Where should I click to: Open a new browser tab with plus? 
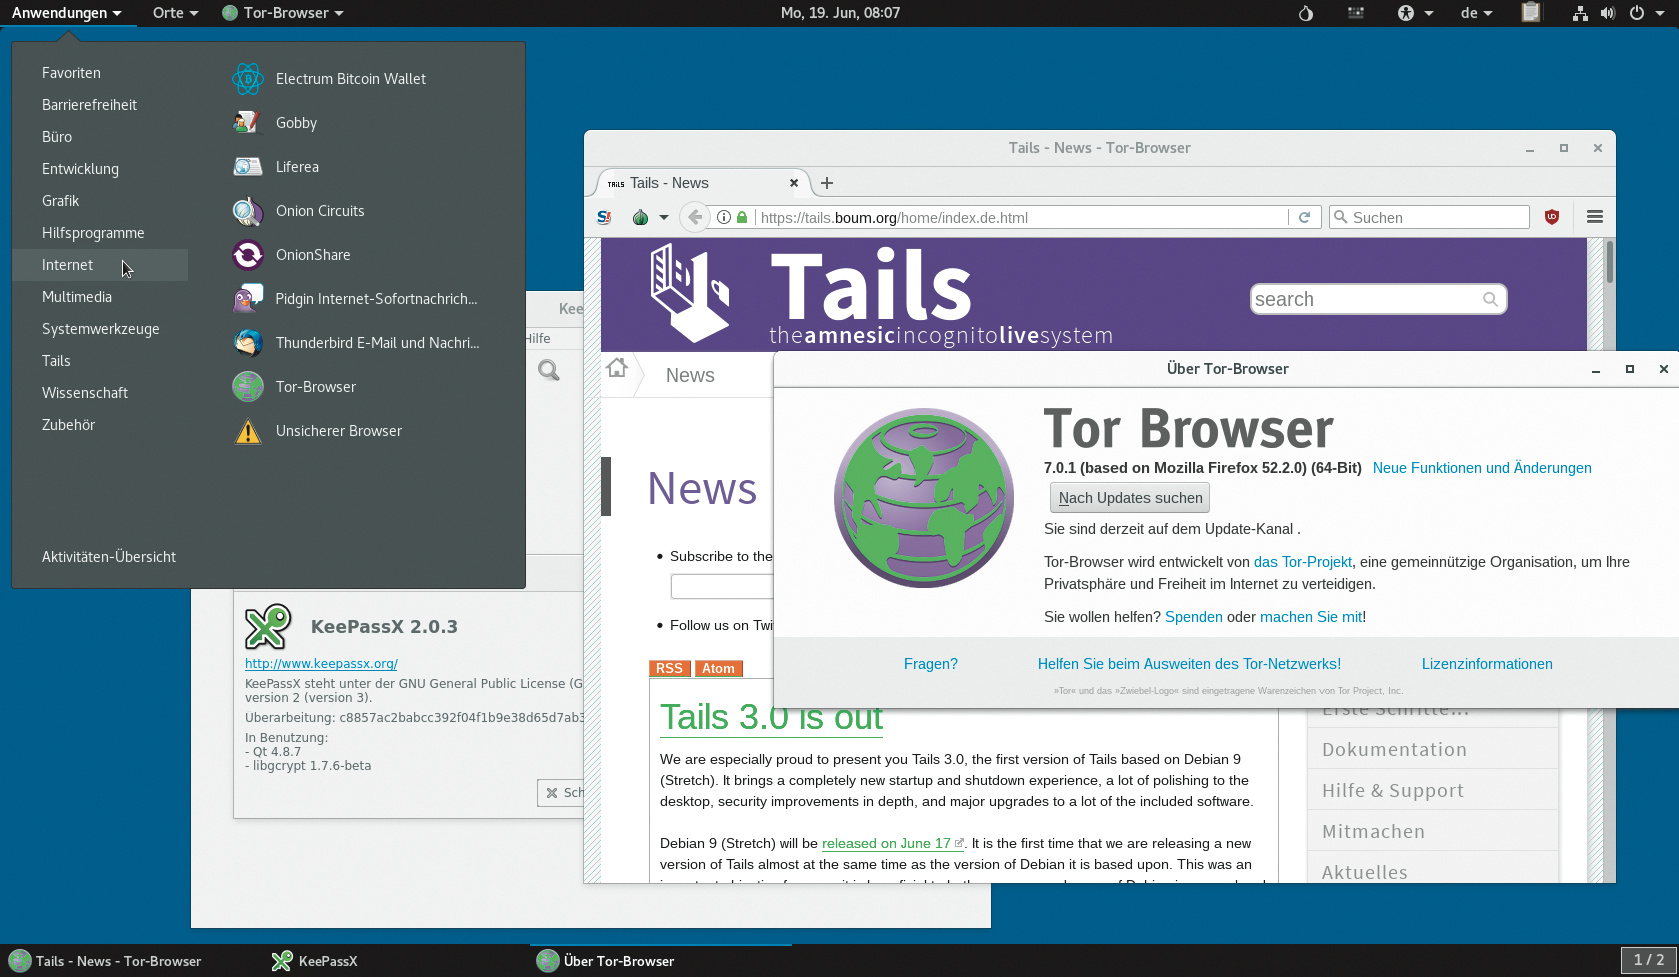click(x=827, y=183)
